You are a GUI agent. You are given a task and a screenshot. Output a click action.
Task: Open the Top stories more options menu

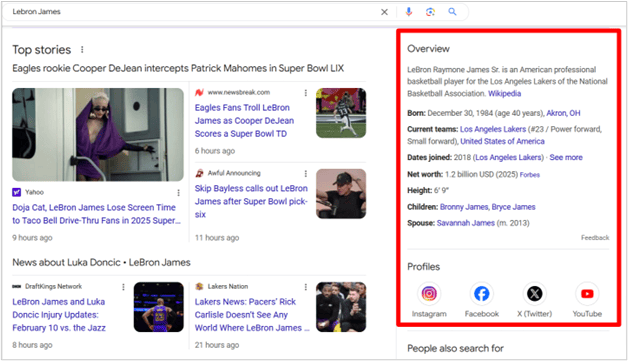pyautogui.click(x=82, y=49)
